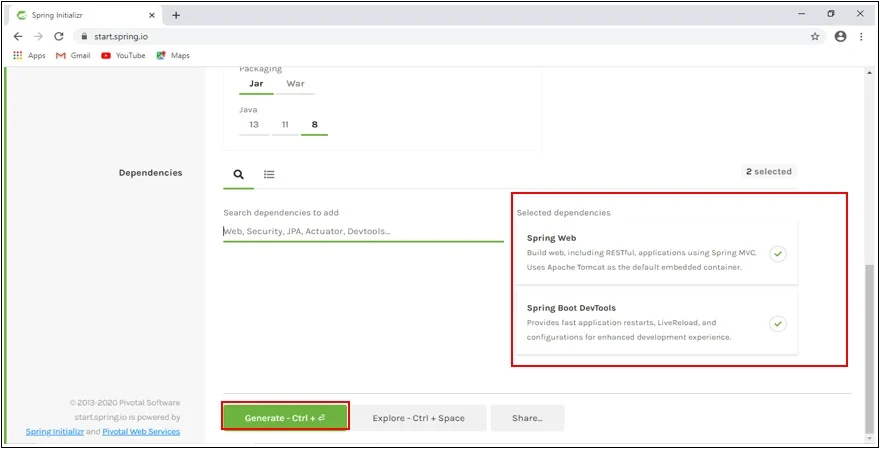Open the Apps bookmark

click(29, 56)
